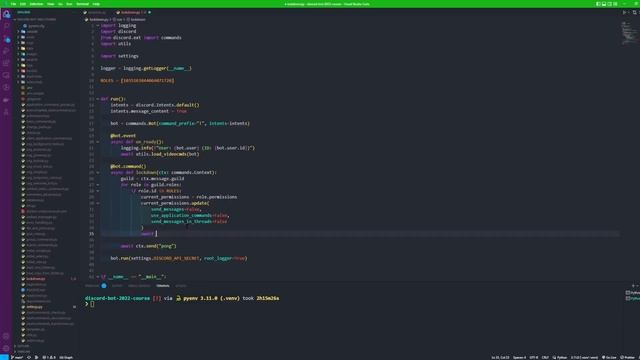Image resolution: width=640 pixels, height=360 pixels.
Task: Collapse the current_permissions.update fold arrow
Action: [98, 203]
